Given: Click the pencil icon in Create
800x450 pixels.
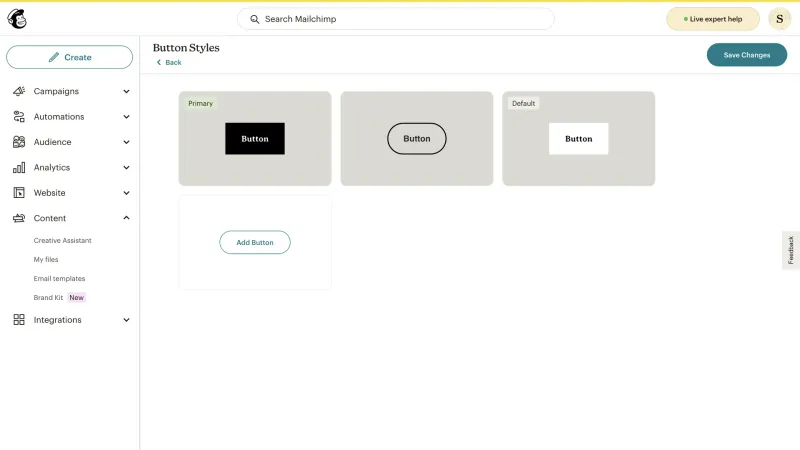Looking at the screenshot, I should point(54,57).
